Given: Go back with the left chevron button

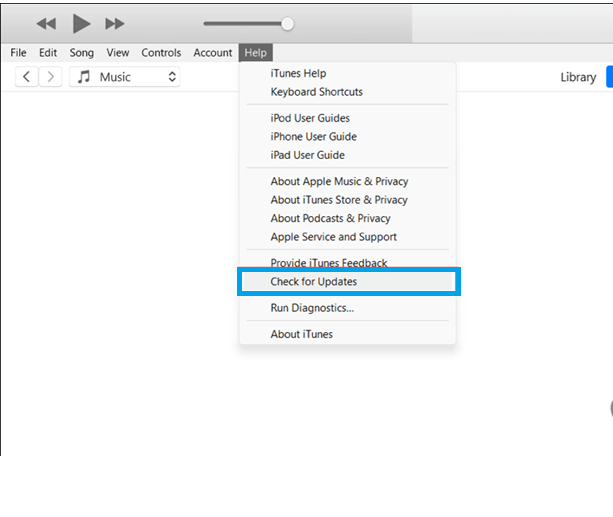Looking at the screenshot, I should pyautogui.click(x=26, y=77).
